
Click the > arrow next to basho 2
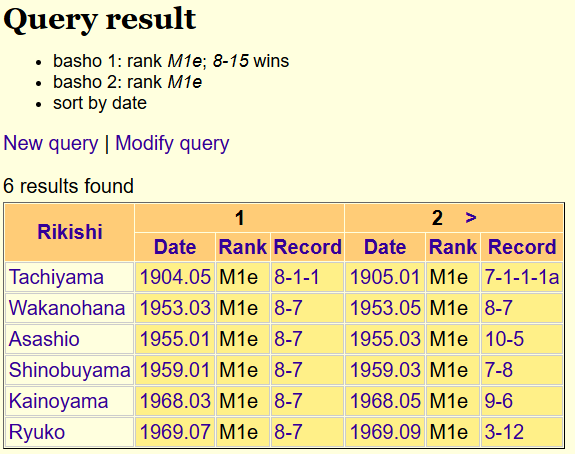pyautogui.click(x=471, y=218)
